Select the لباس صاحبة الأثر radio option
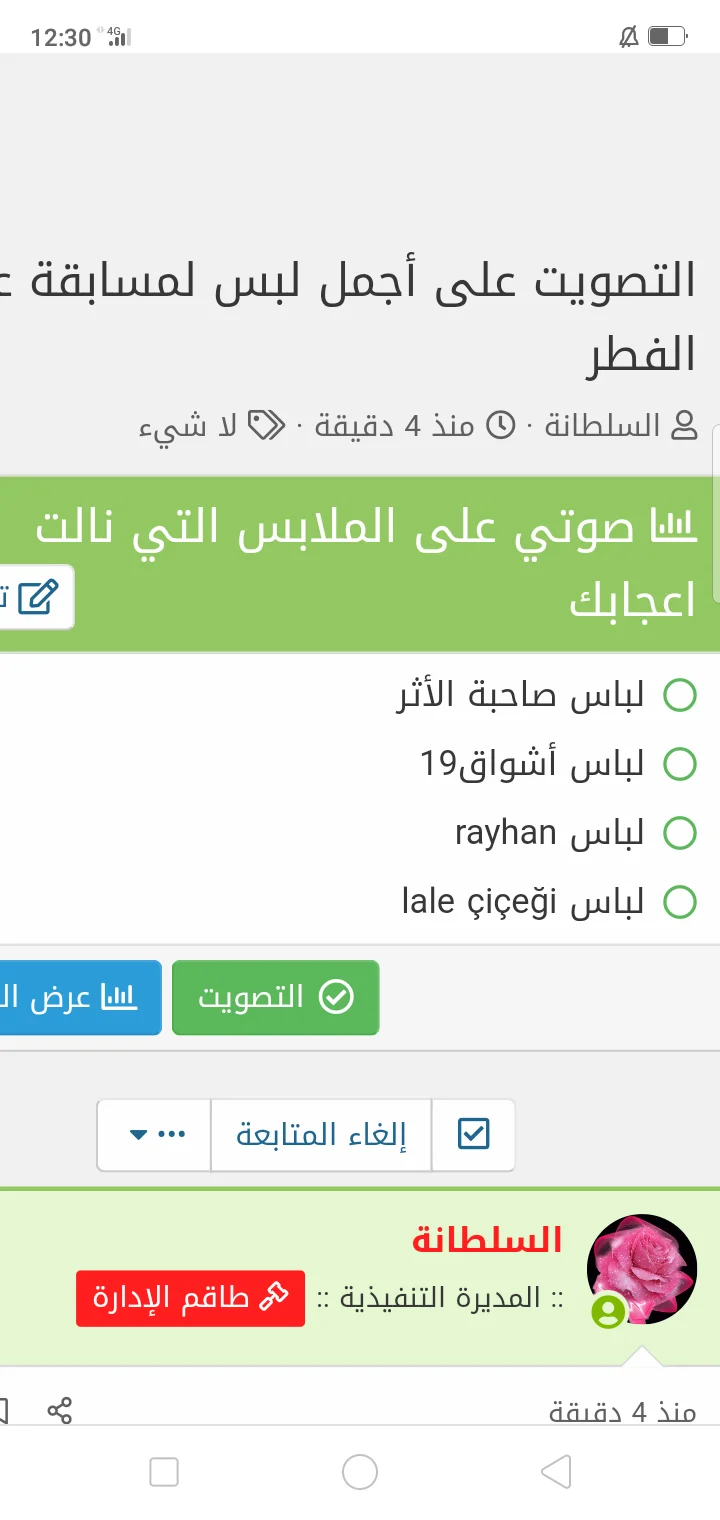The image size is (720, 1520). (680, 695)
